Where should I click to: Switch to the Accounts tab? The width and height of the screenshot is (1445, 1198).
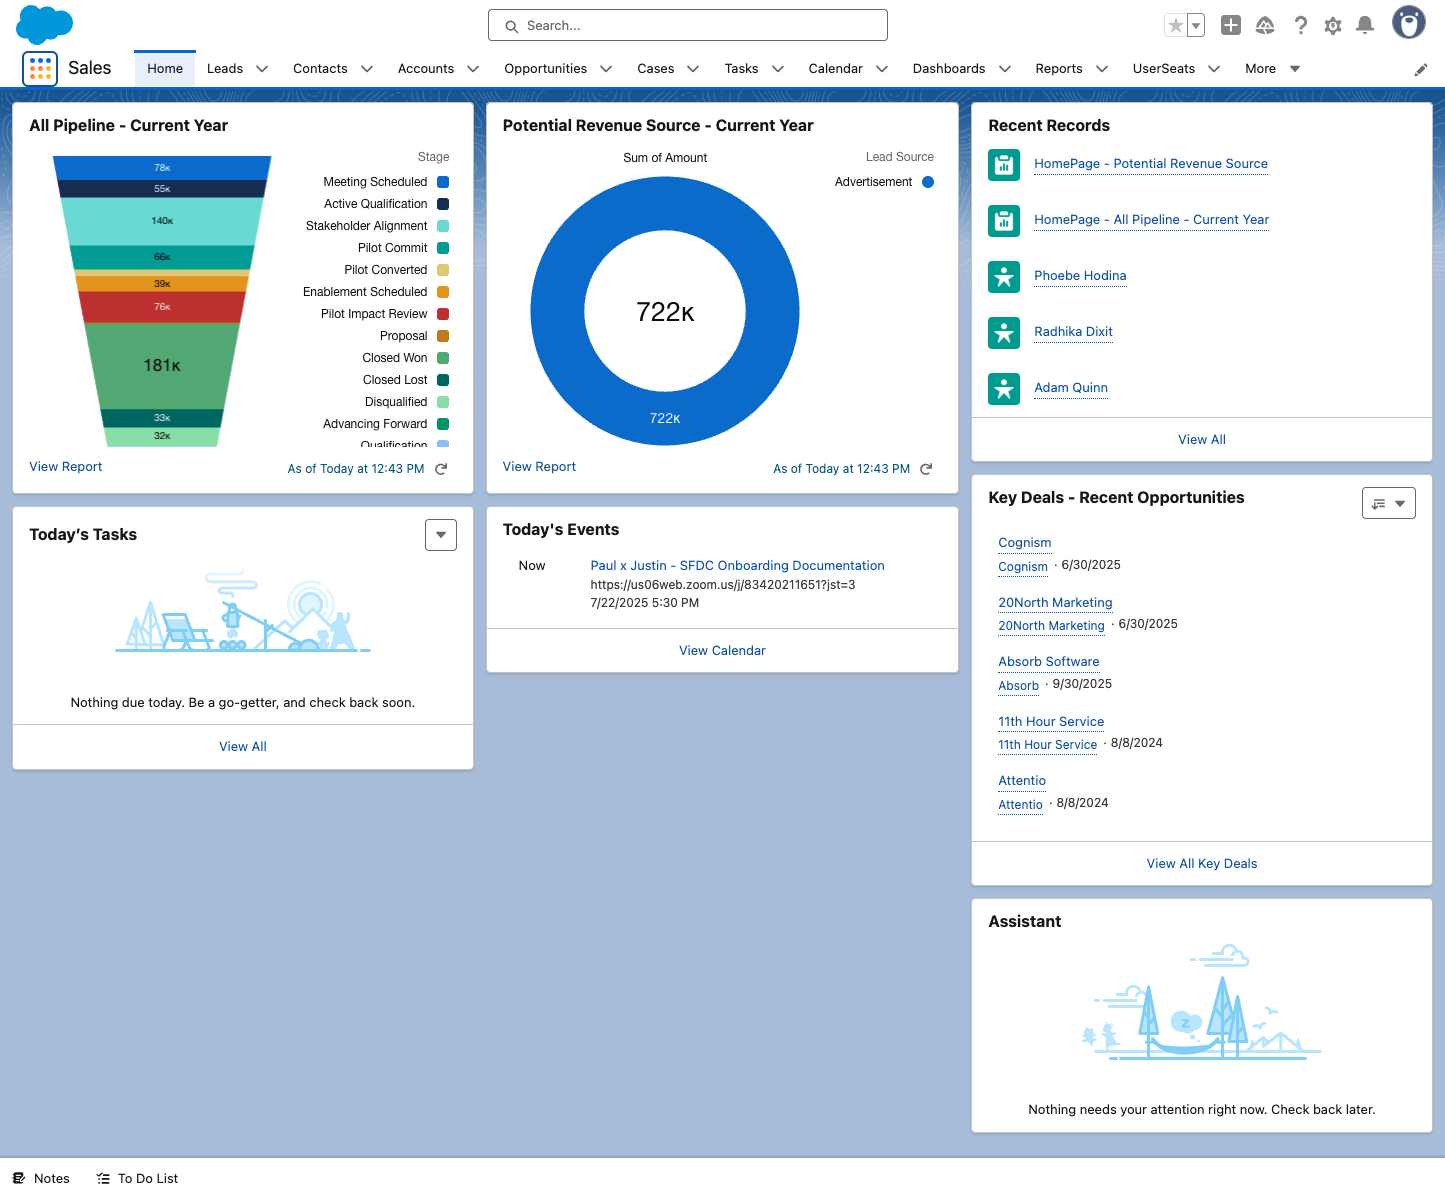click(x=426, y=69)
